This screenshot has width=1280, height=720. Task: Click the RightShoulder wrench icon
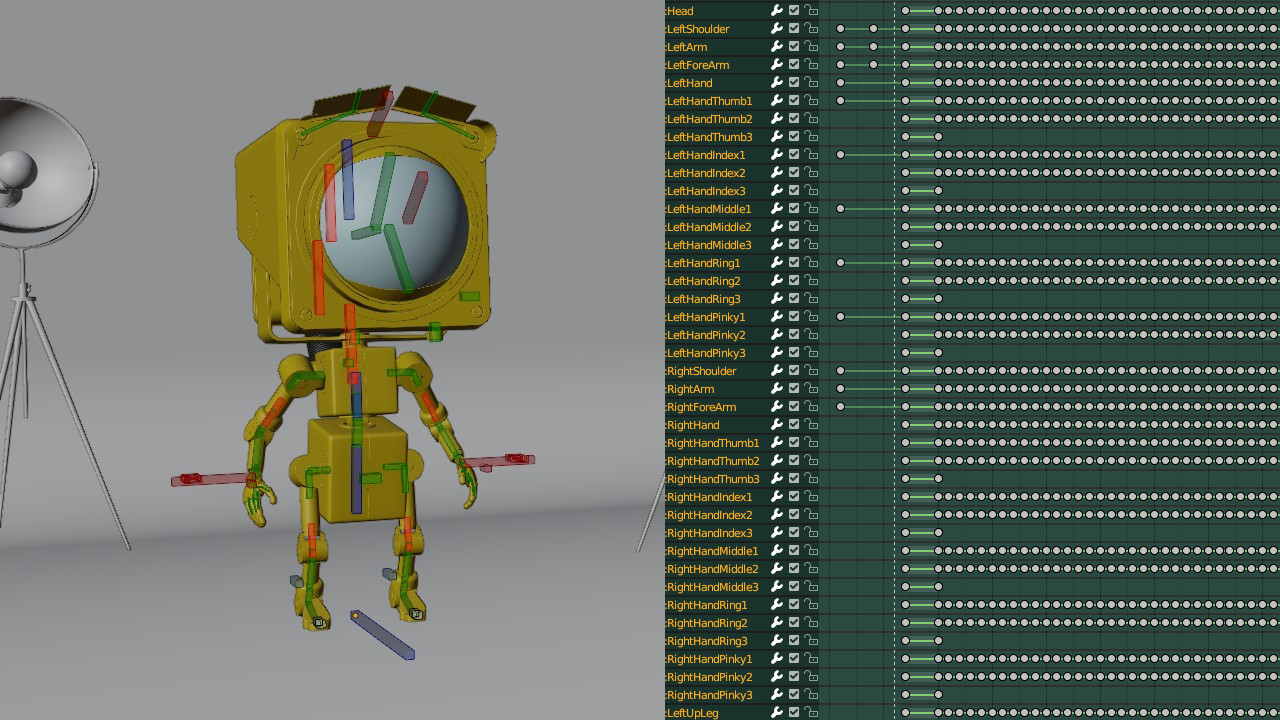coord(776,370)
